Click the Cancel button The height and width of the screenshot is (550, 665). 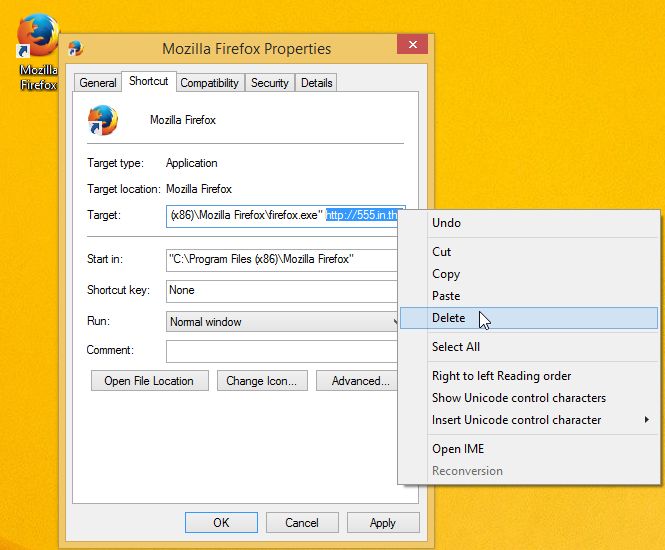302,522
